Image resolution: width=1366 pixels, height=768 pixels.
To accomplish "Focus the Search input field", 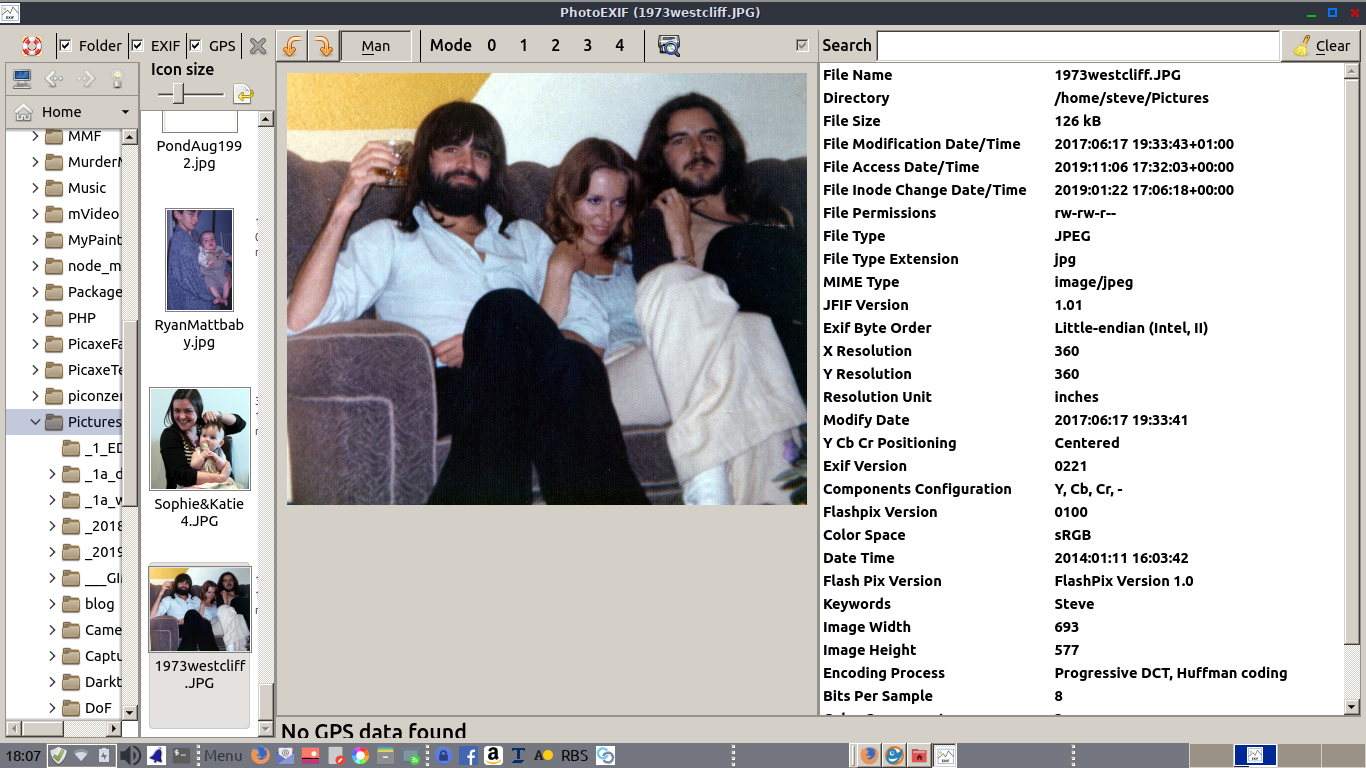I will [1078, 46].
